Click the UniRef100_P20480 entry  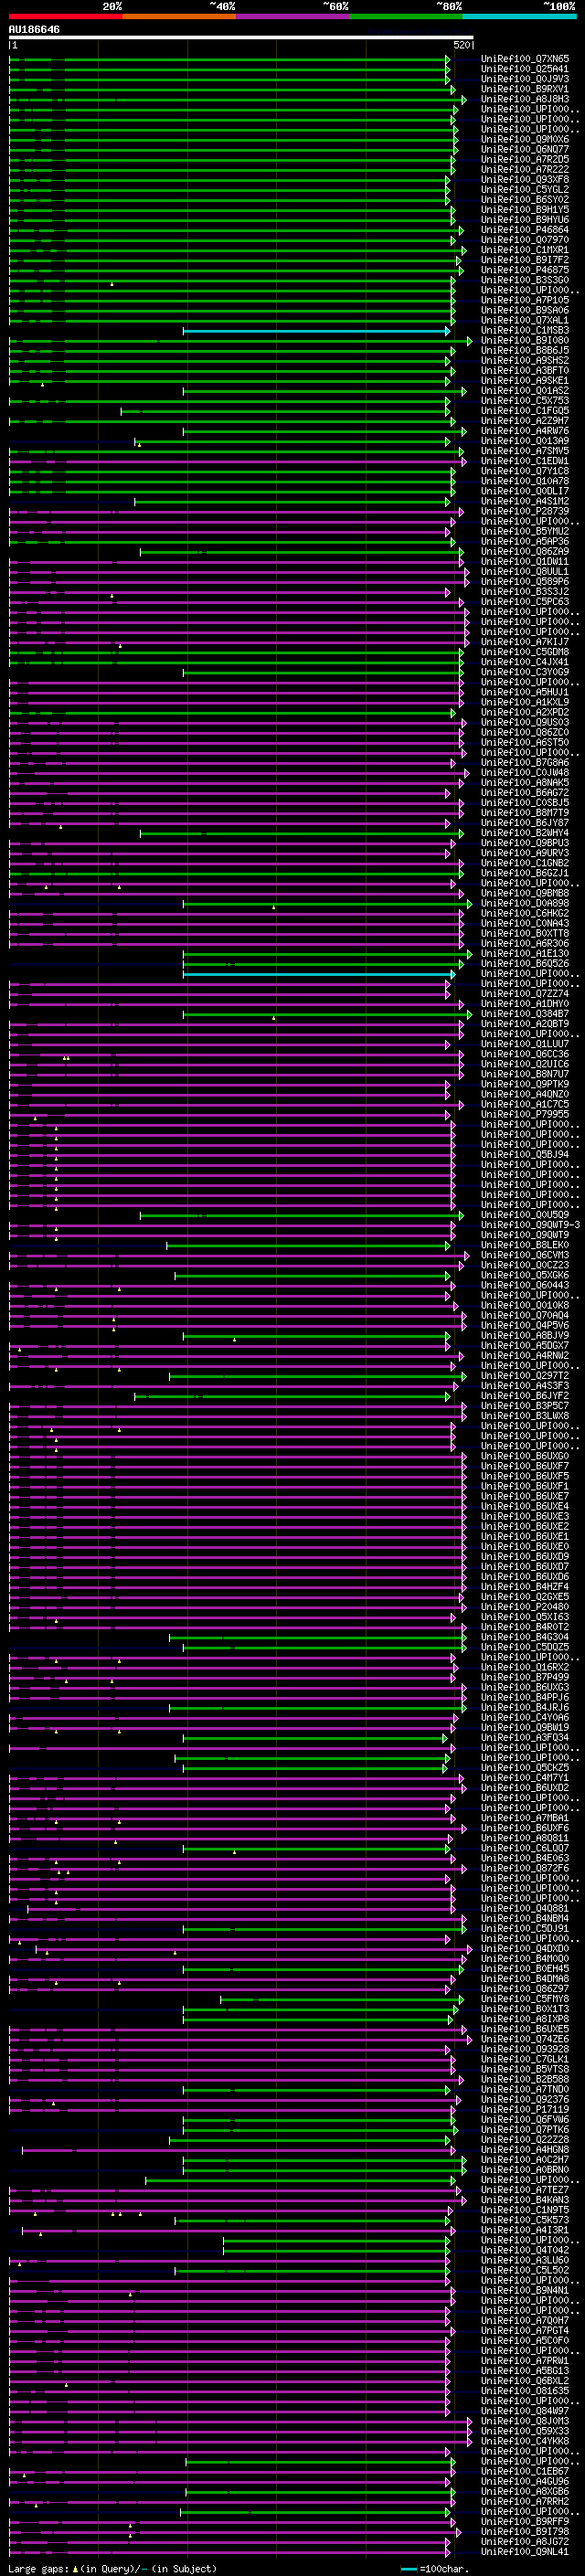[x=525, y=1607]
